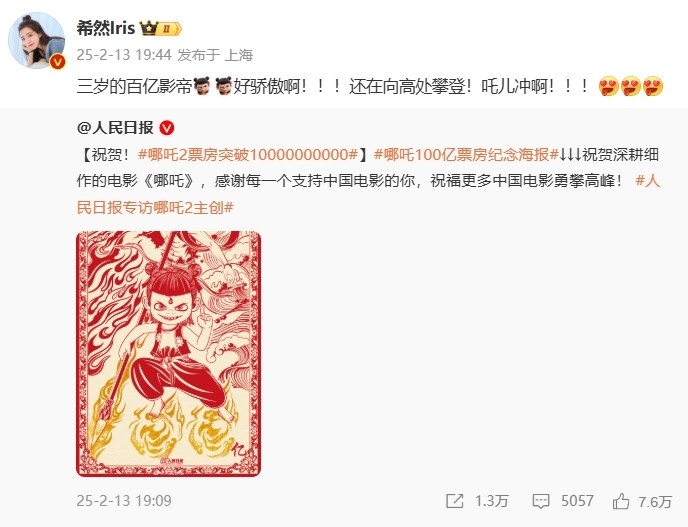The height and width of the screenshot is (527, 688).
Task: Open 希然Iris profile avatar
Action: pyautogui.click(x=36, y=40)
